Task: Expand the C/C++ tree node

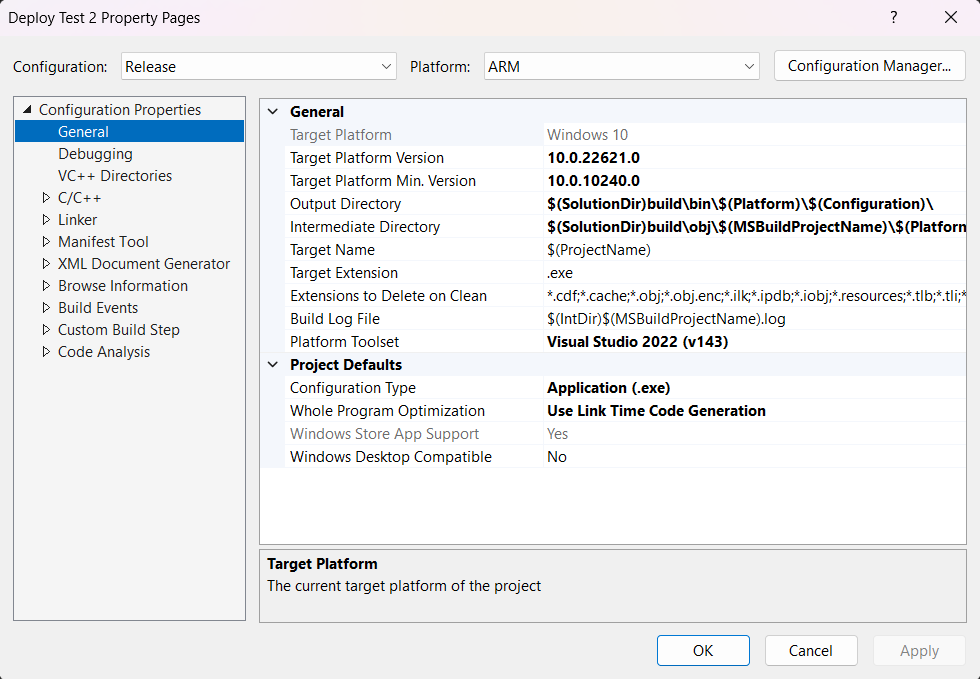Action: [x=46, y=198]
